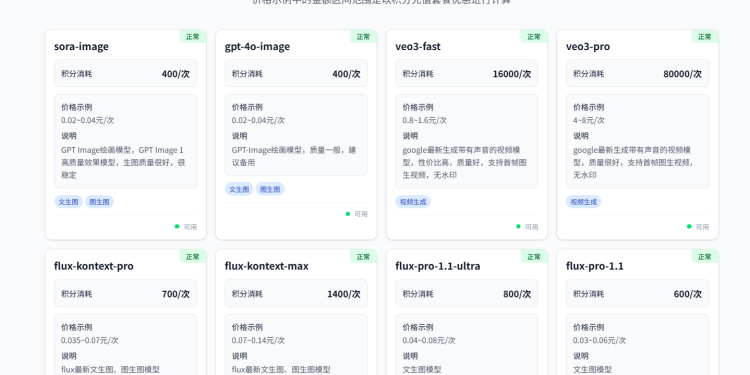This screenshot has height=375, width=750.
Task: Select the flux-kontext-pro model title
Action: (94, 266)
